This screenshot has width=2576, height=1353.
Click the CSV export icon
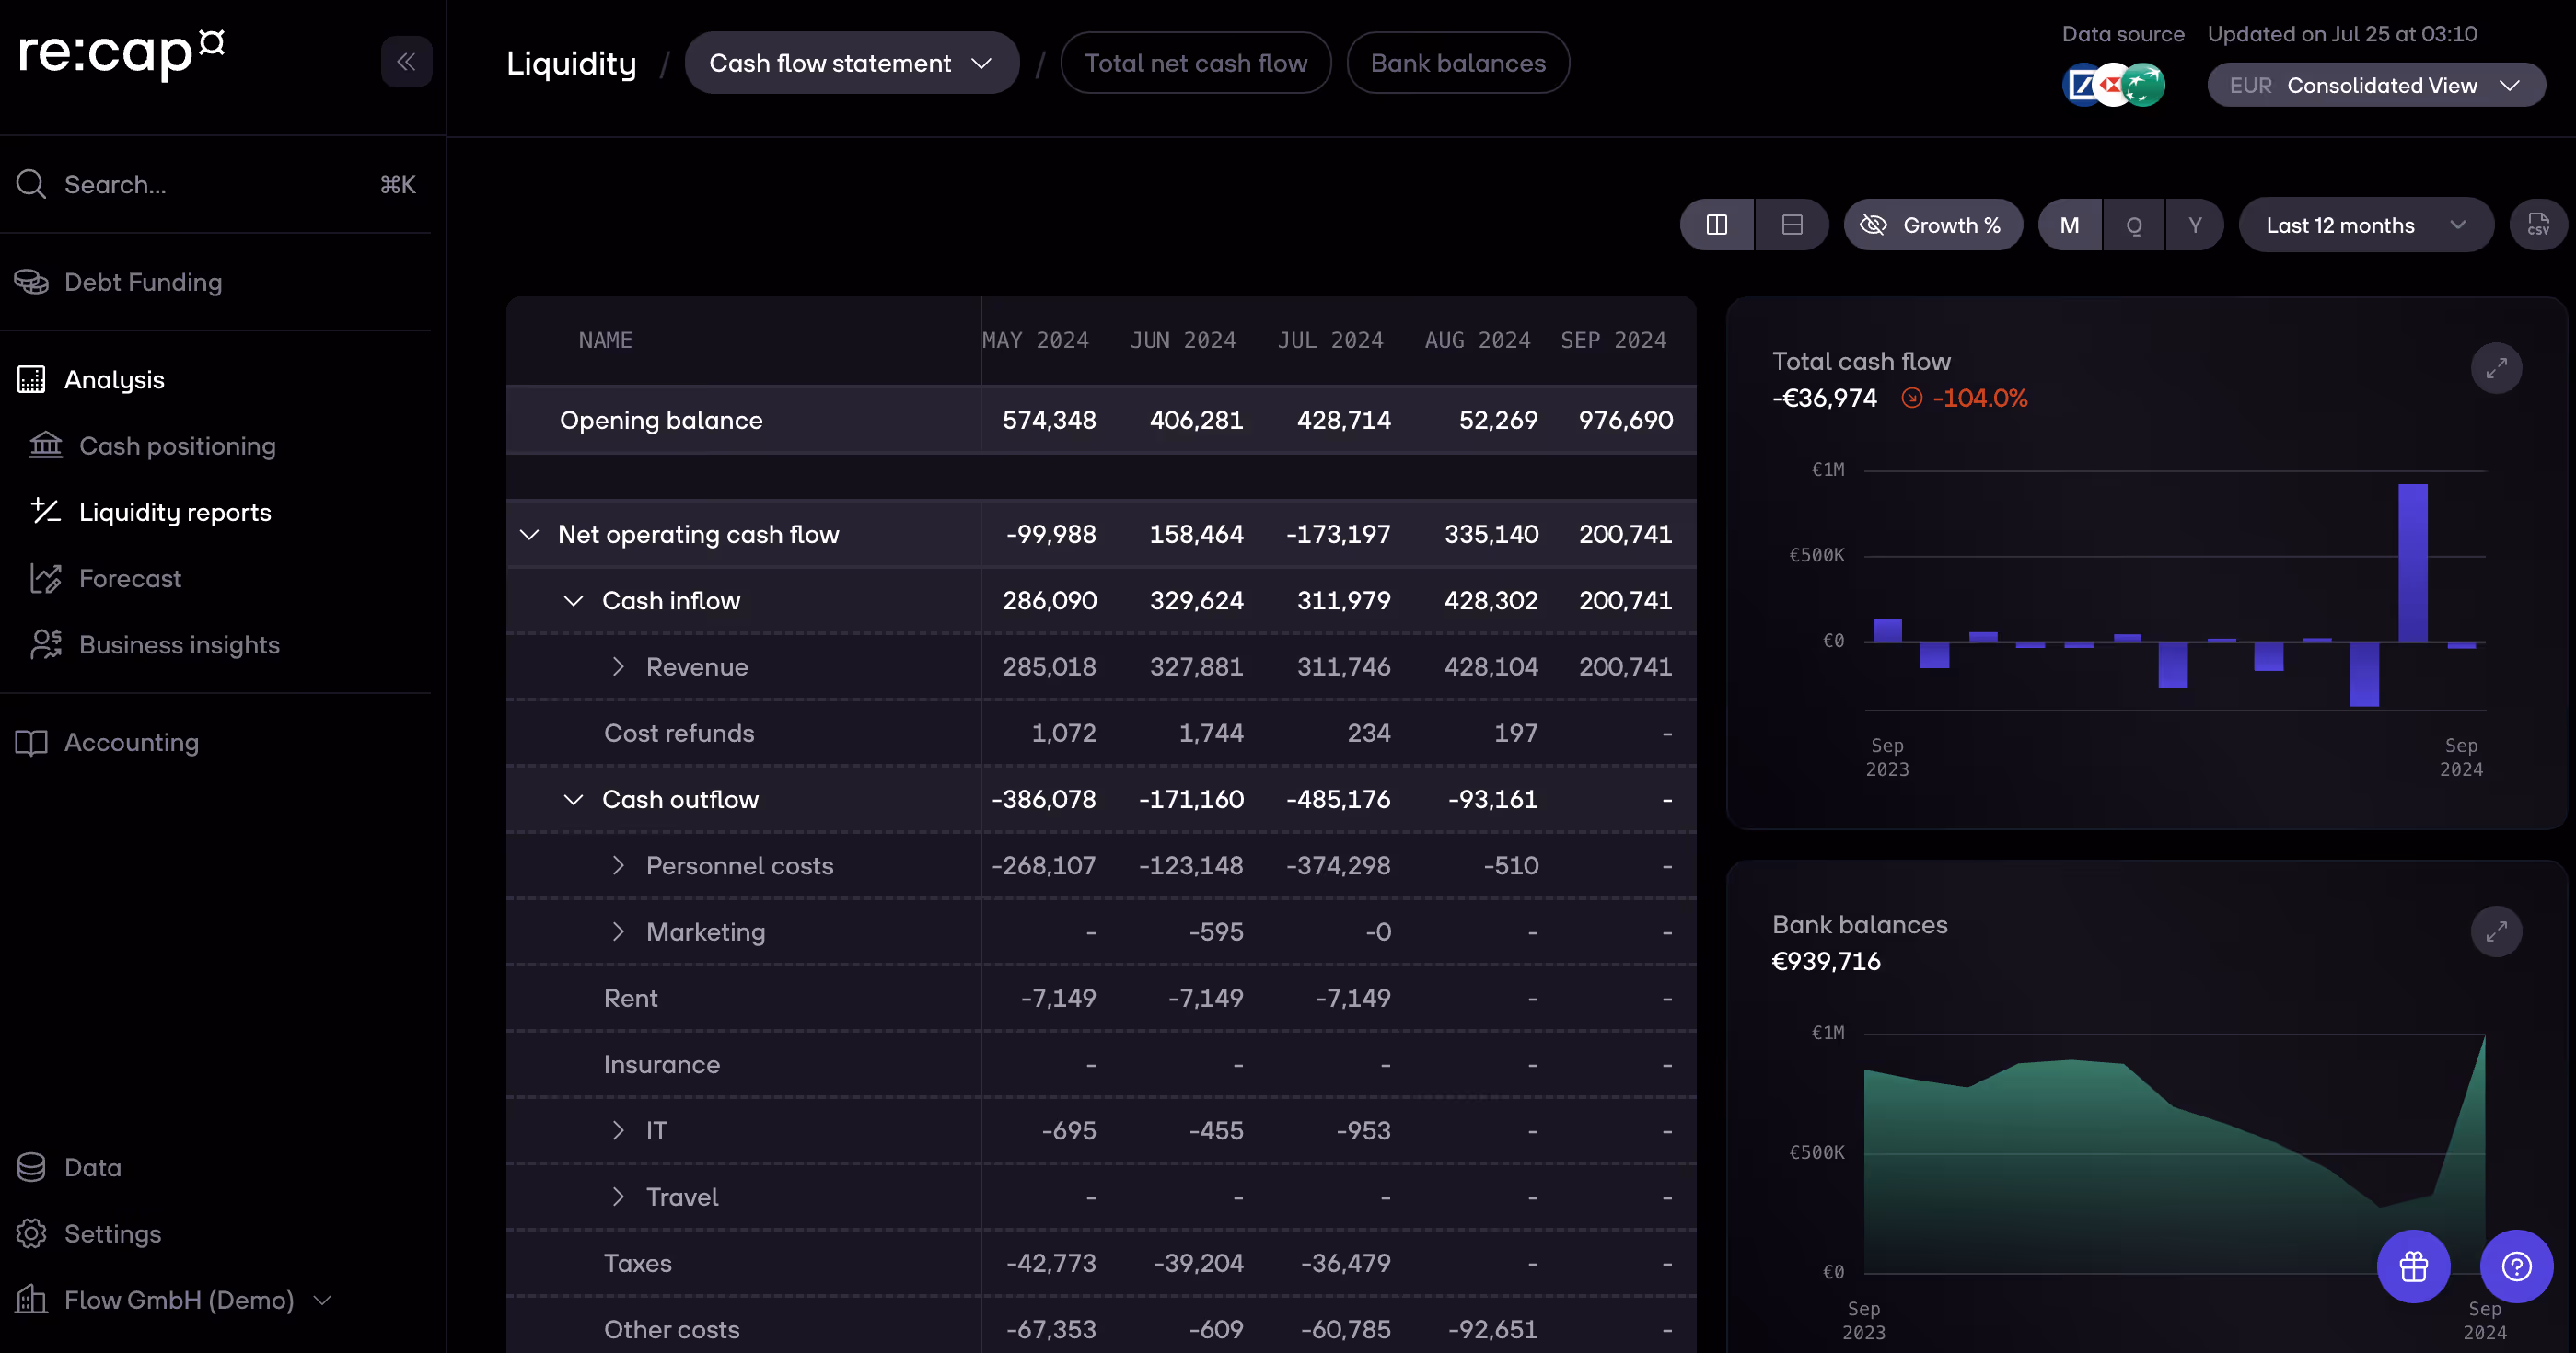point(2537,225)
